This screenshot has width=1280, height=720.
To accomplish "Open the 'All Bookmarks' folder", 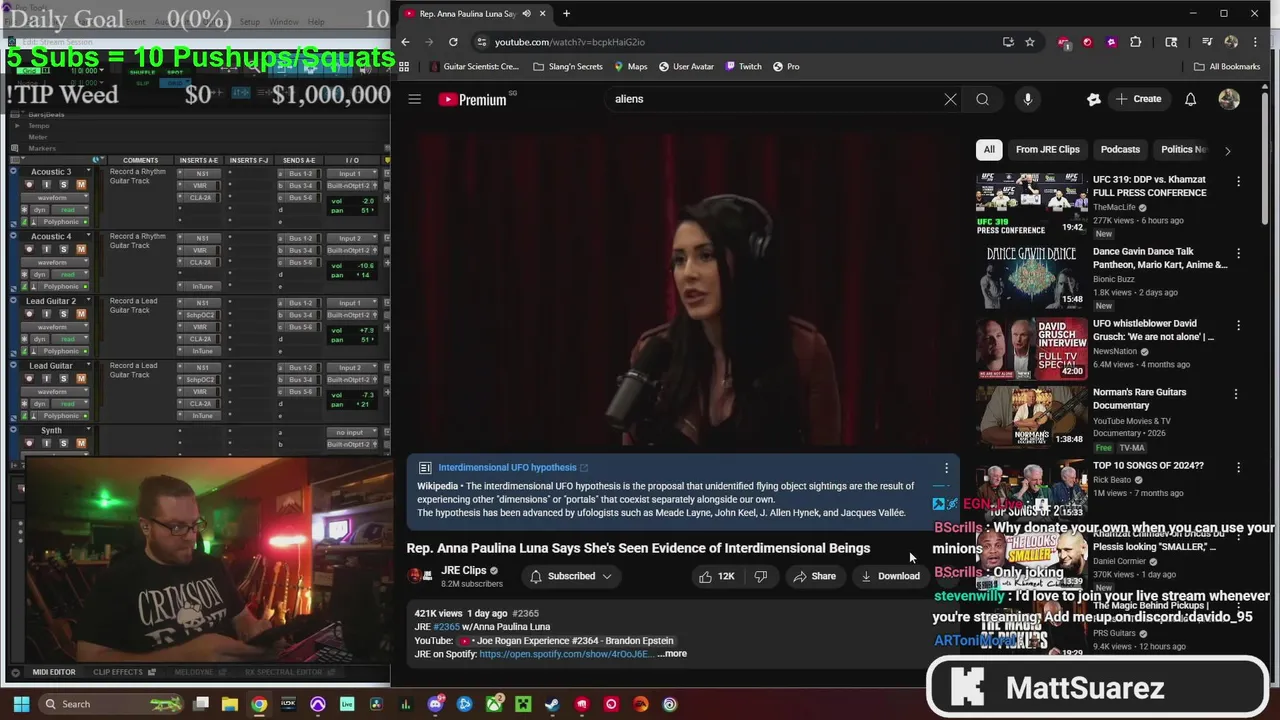I will 1227,66.
